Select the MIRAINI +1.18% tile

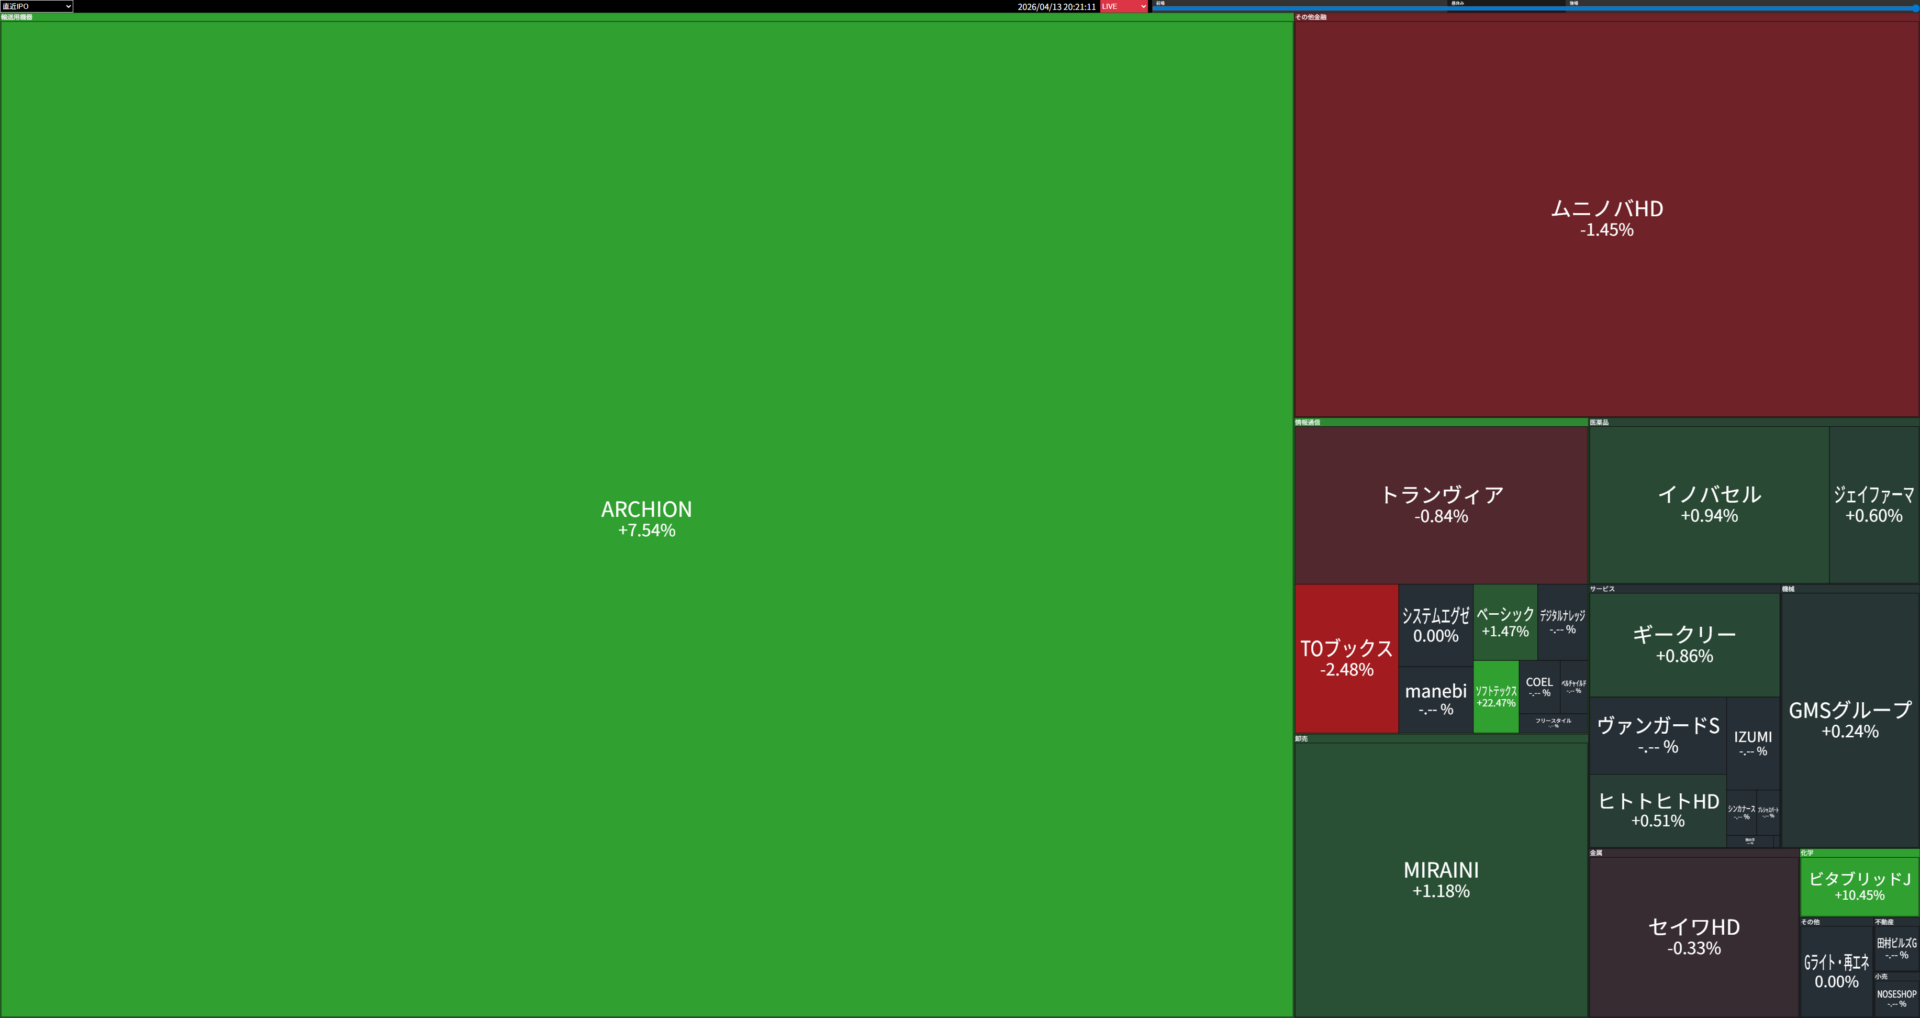[1441, 879]
